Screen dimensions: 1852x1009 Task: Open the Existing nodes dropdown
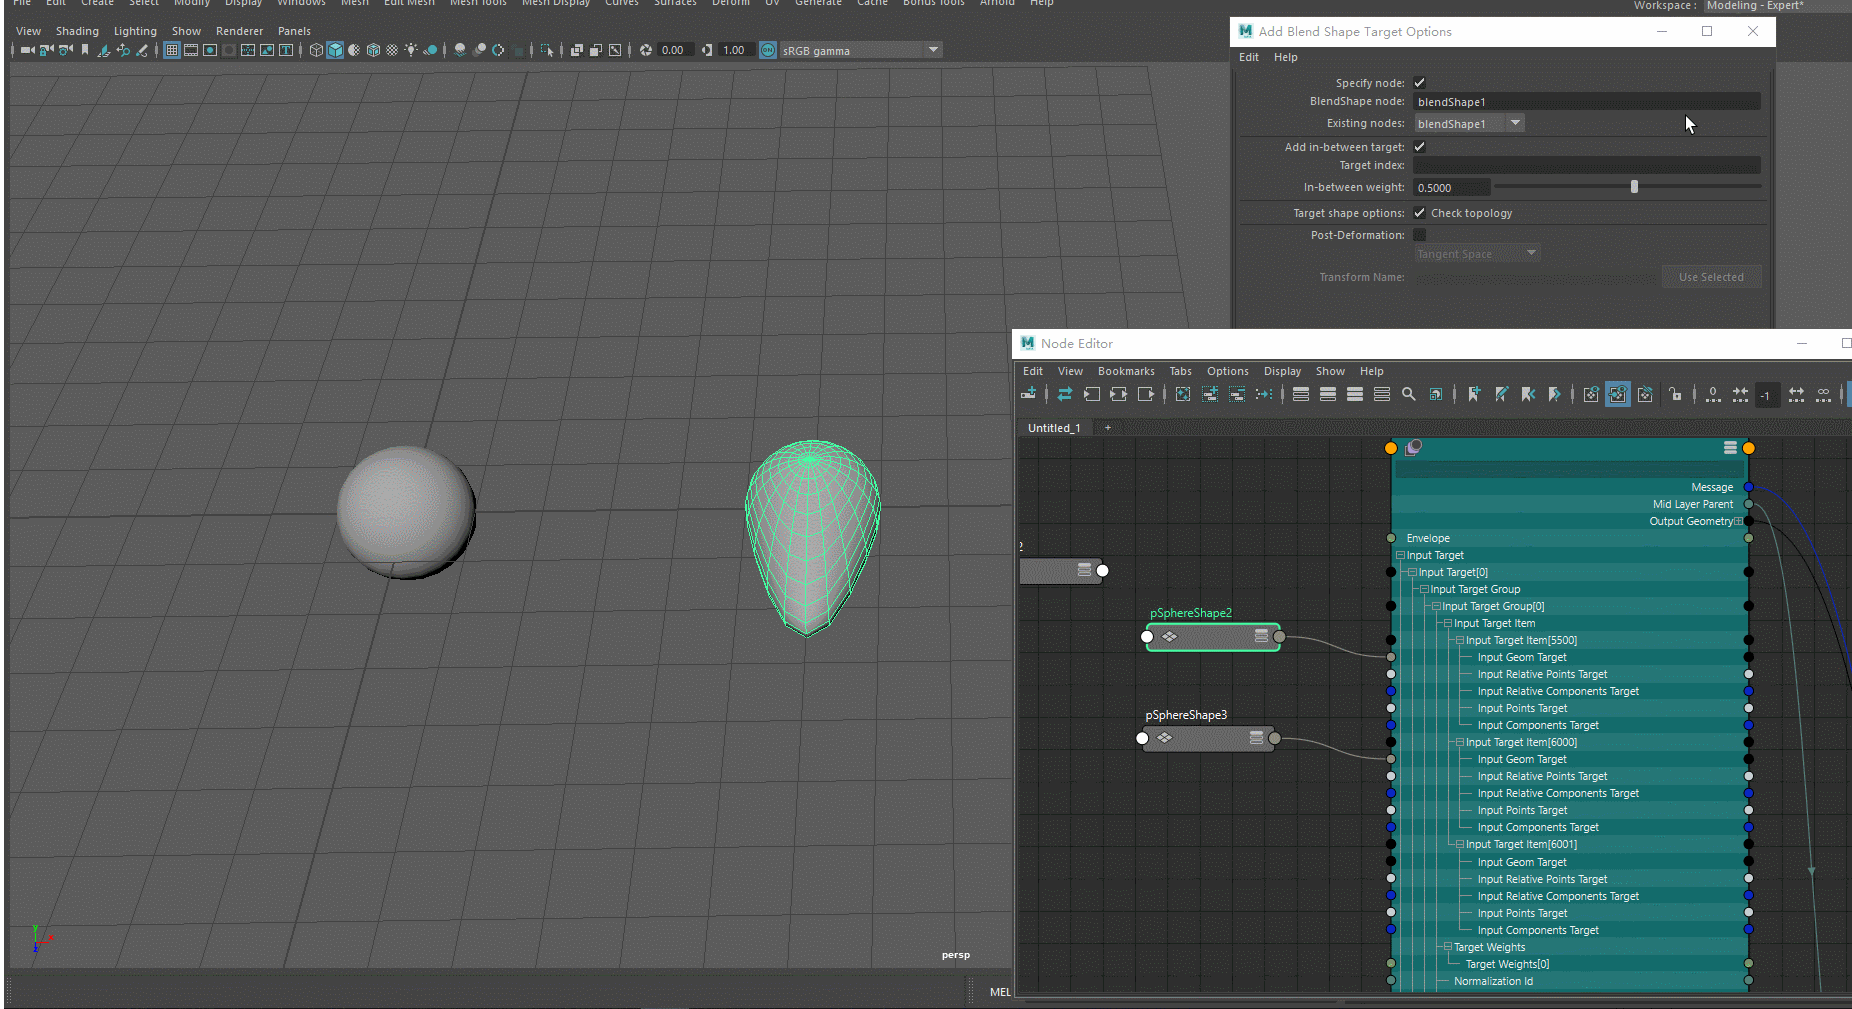pyautogui.click(x=1516, y=123)
